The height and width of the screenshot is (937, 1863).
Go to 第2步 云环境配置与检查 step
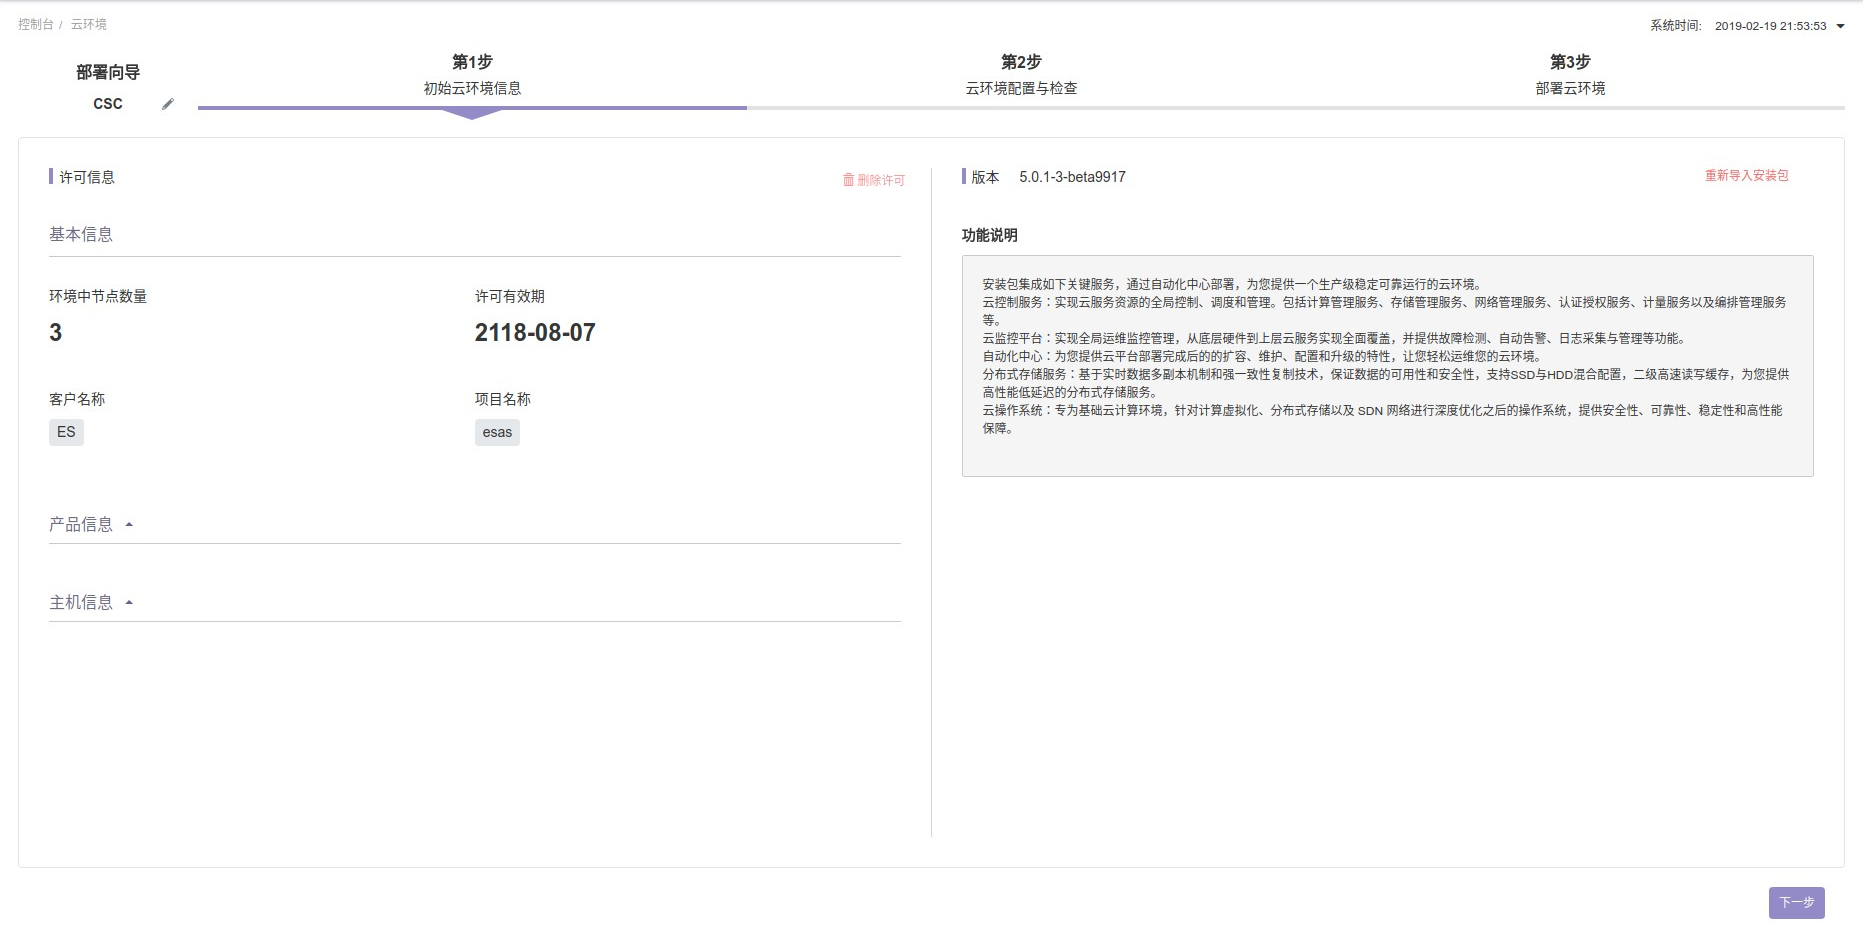[x=1021, y=75]
